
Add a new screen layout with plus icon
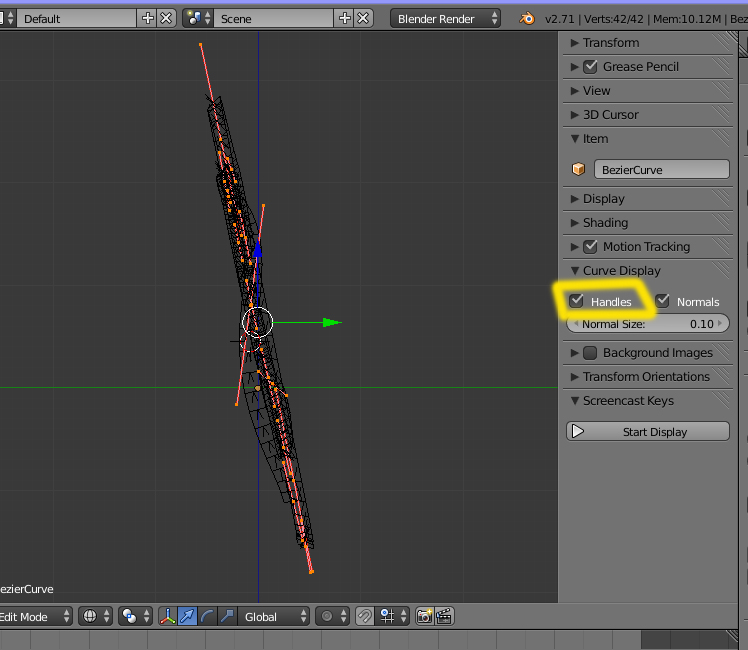148,18
